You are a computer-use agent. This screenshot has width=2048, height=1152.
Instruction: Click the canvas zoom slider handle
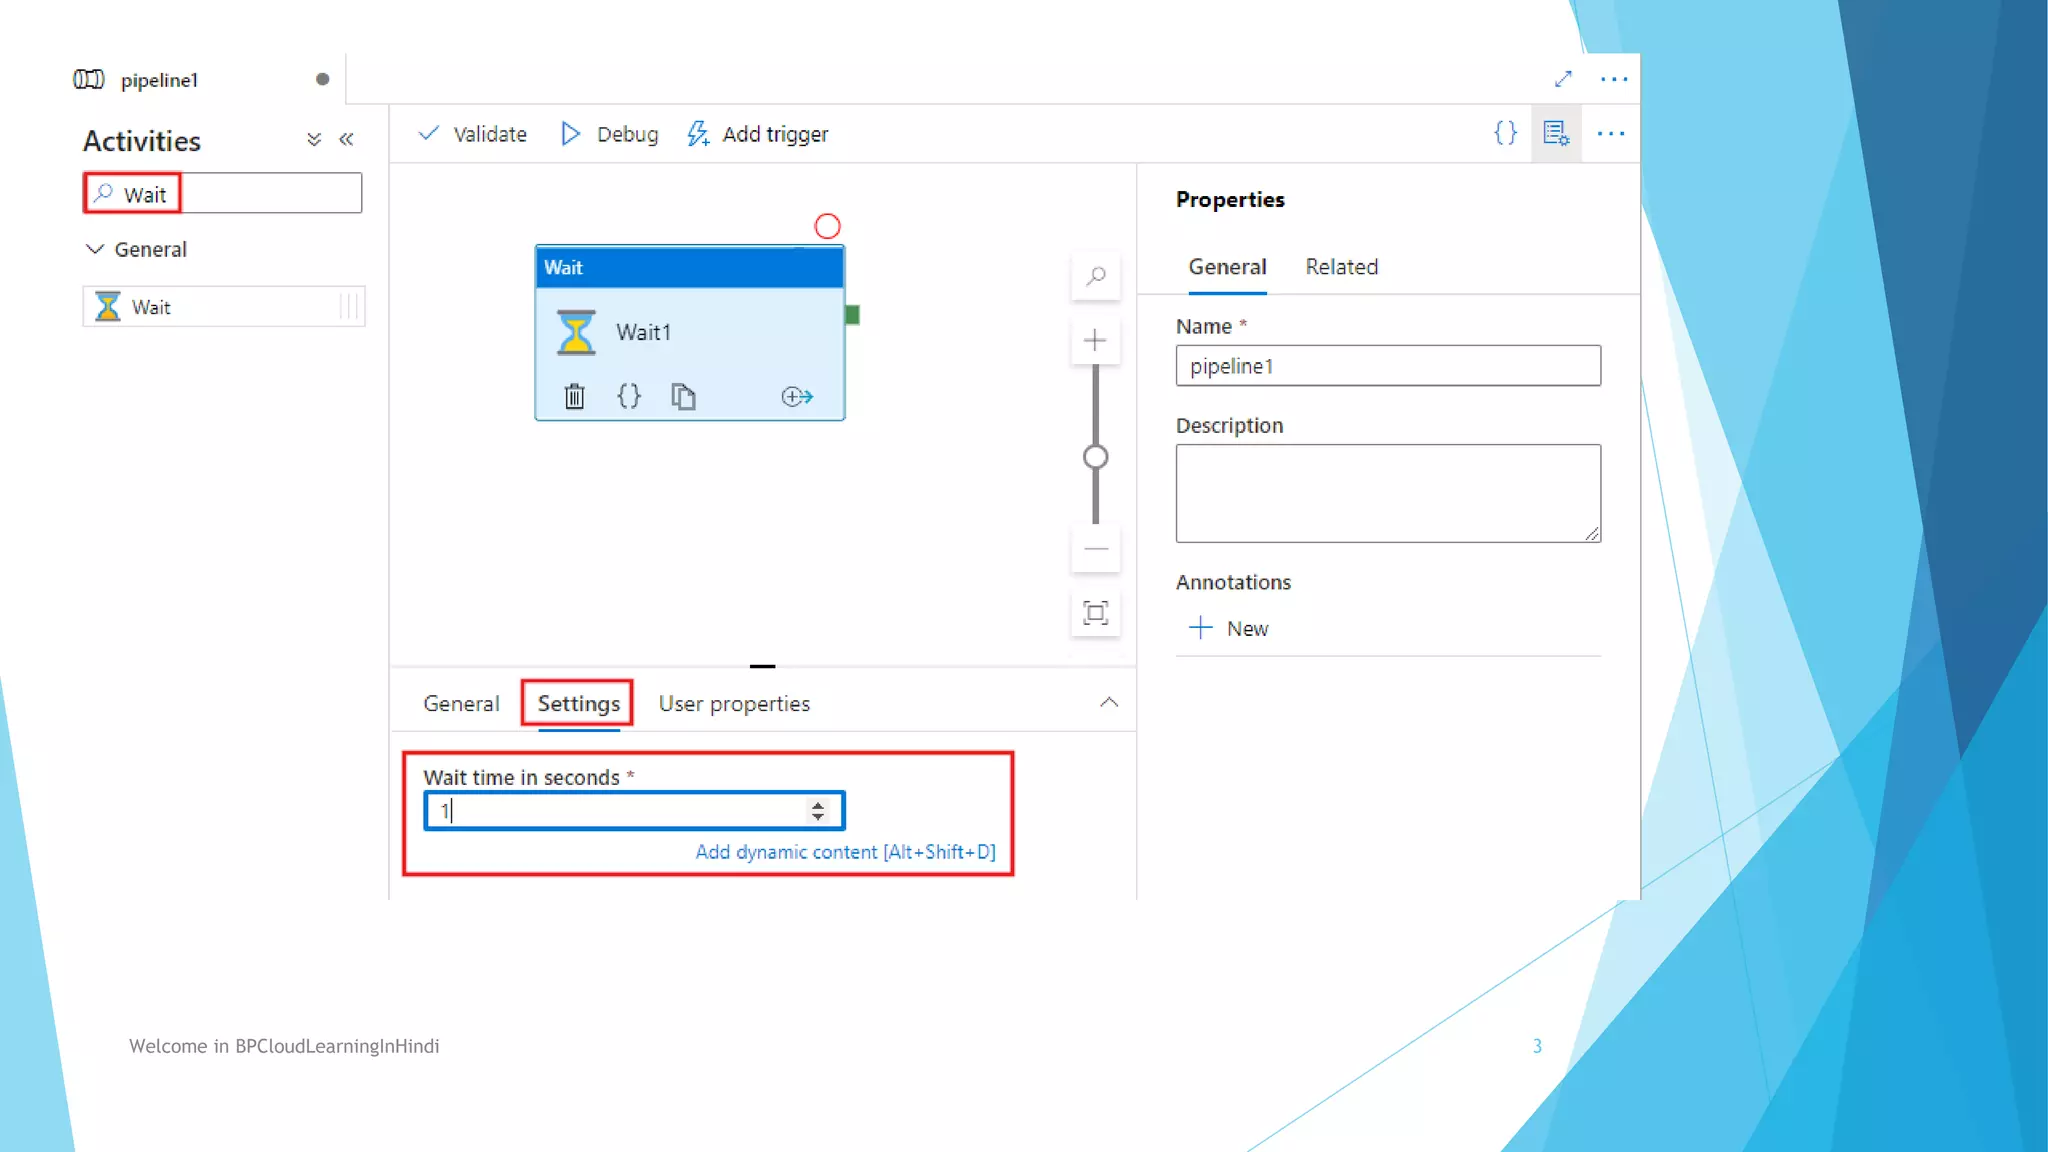pos(1096,457)
